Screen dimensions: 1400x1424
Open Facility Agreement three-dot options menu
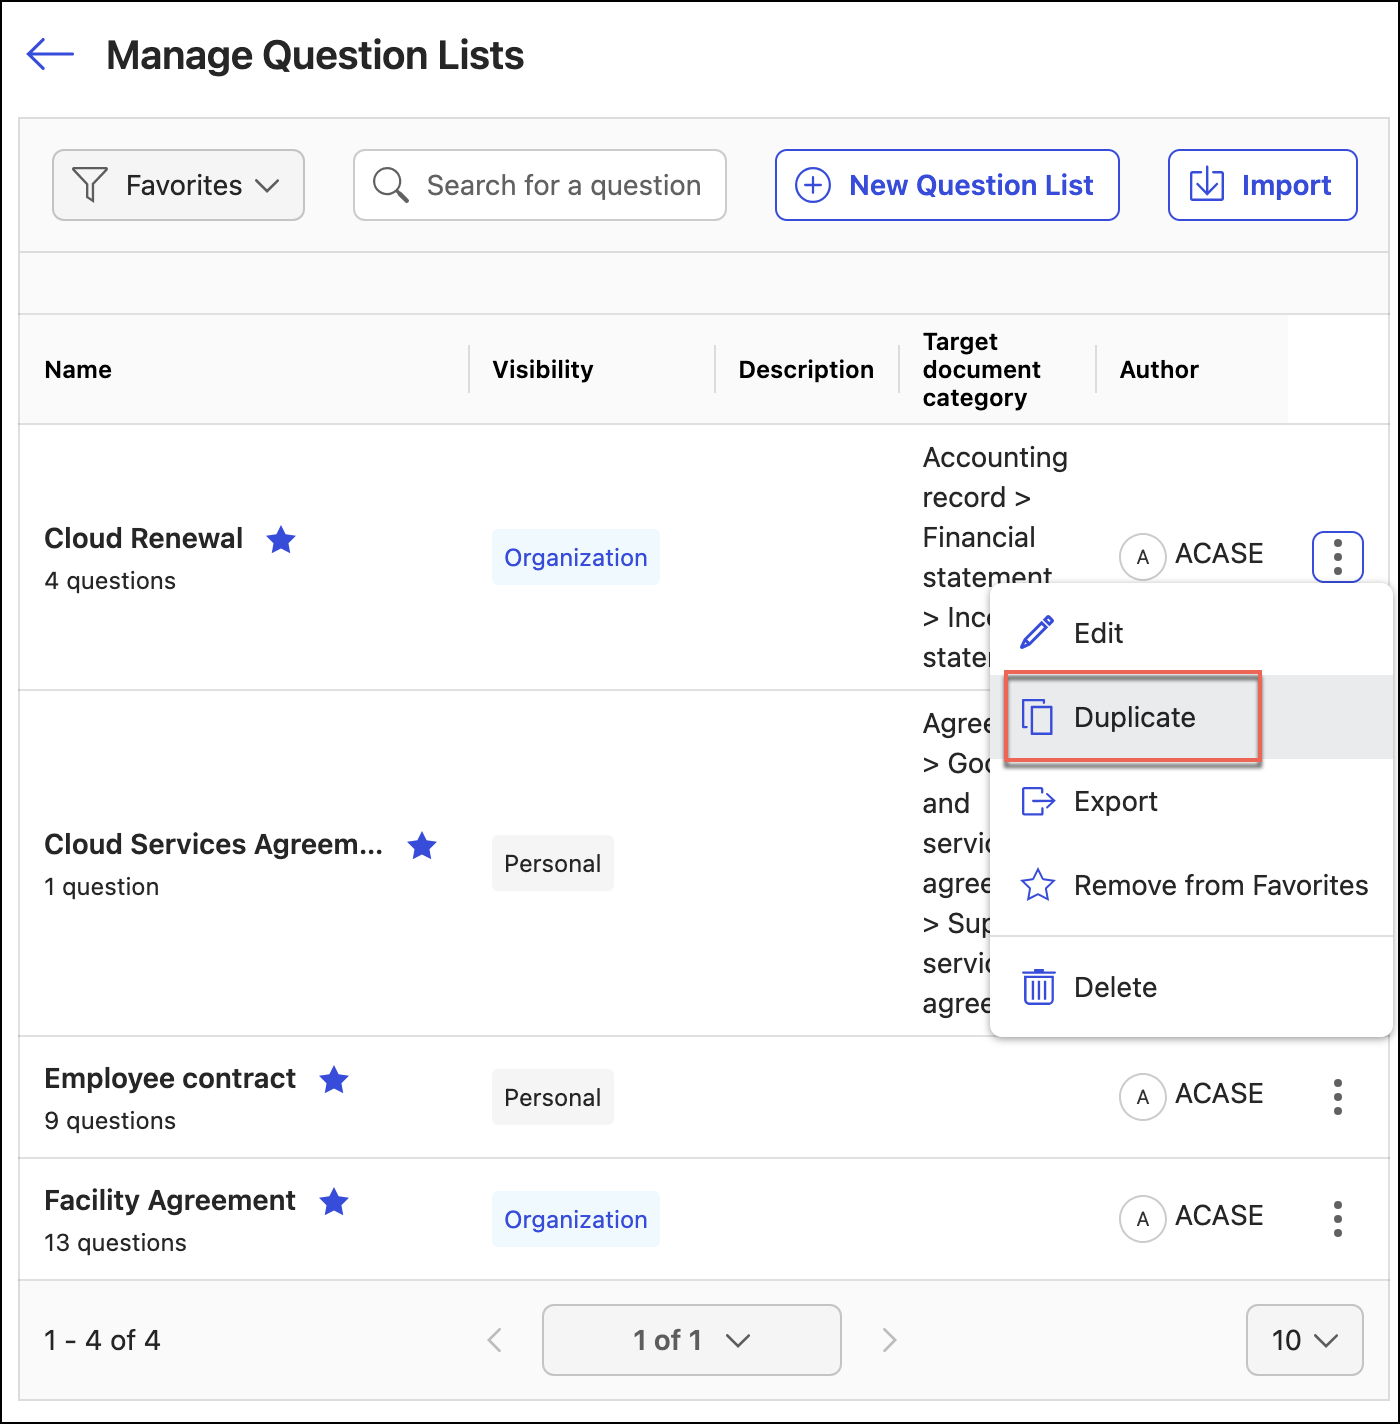tap(1337, 1219)
